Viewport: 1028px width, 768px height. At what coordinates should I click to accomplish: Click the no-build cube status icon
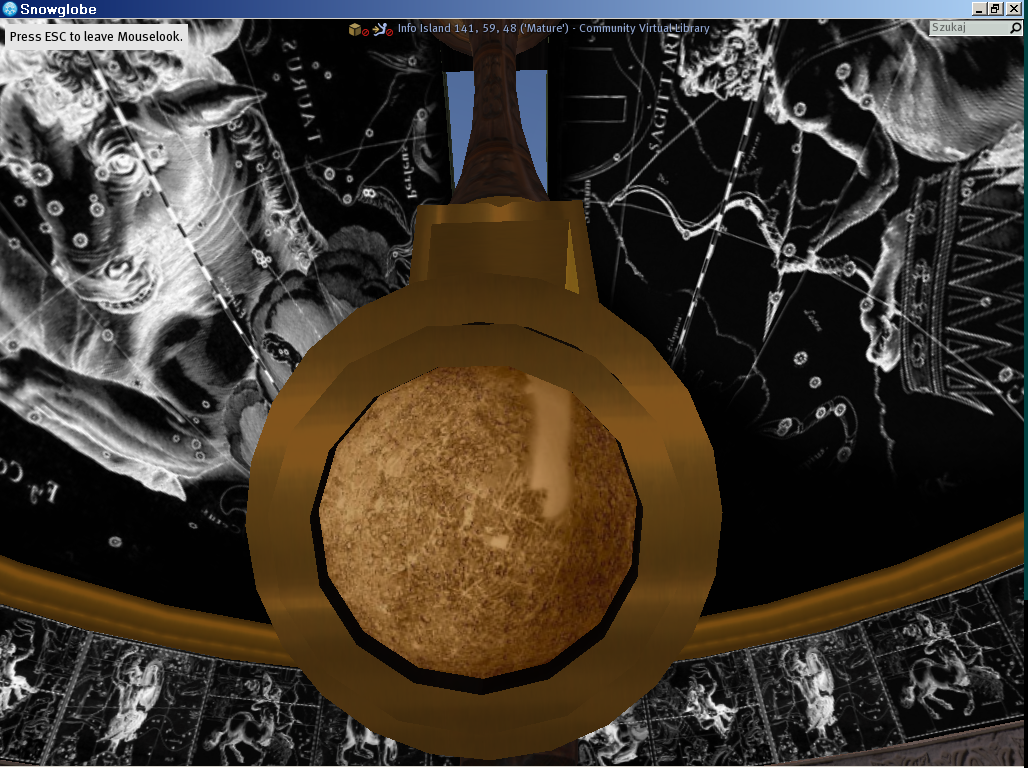pyautogui.click(x=359, y=30)
